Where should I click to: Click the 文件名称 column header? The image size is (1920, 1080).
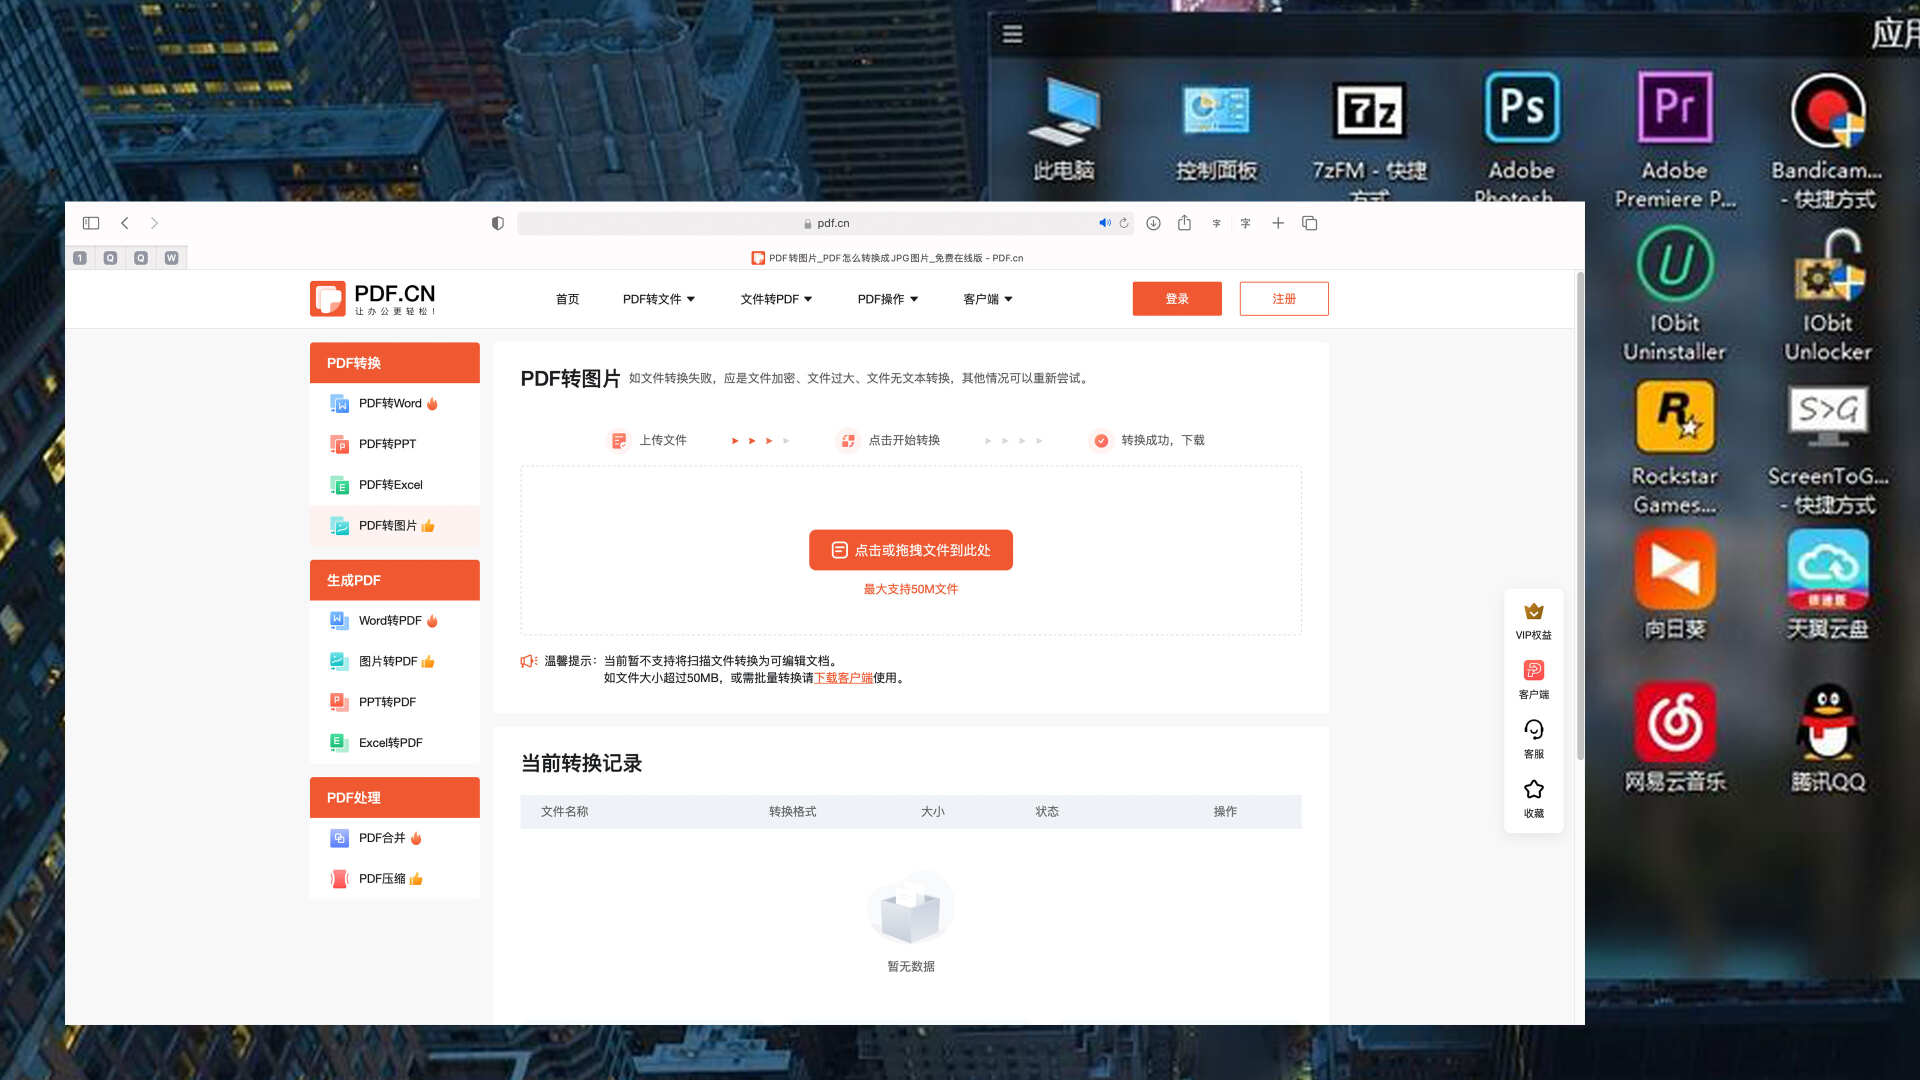pos(564,812)
